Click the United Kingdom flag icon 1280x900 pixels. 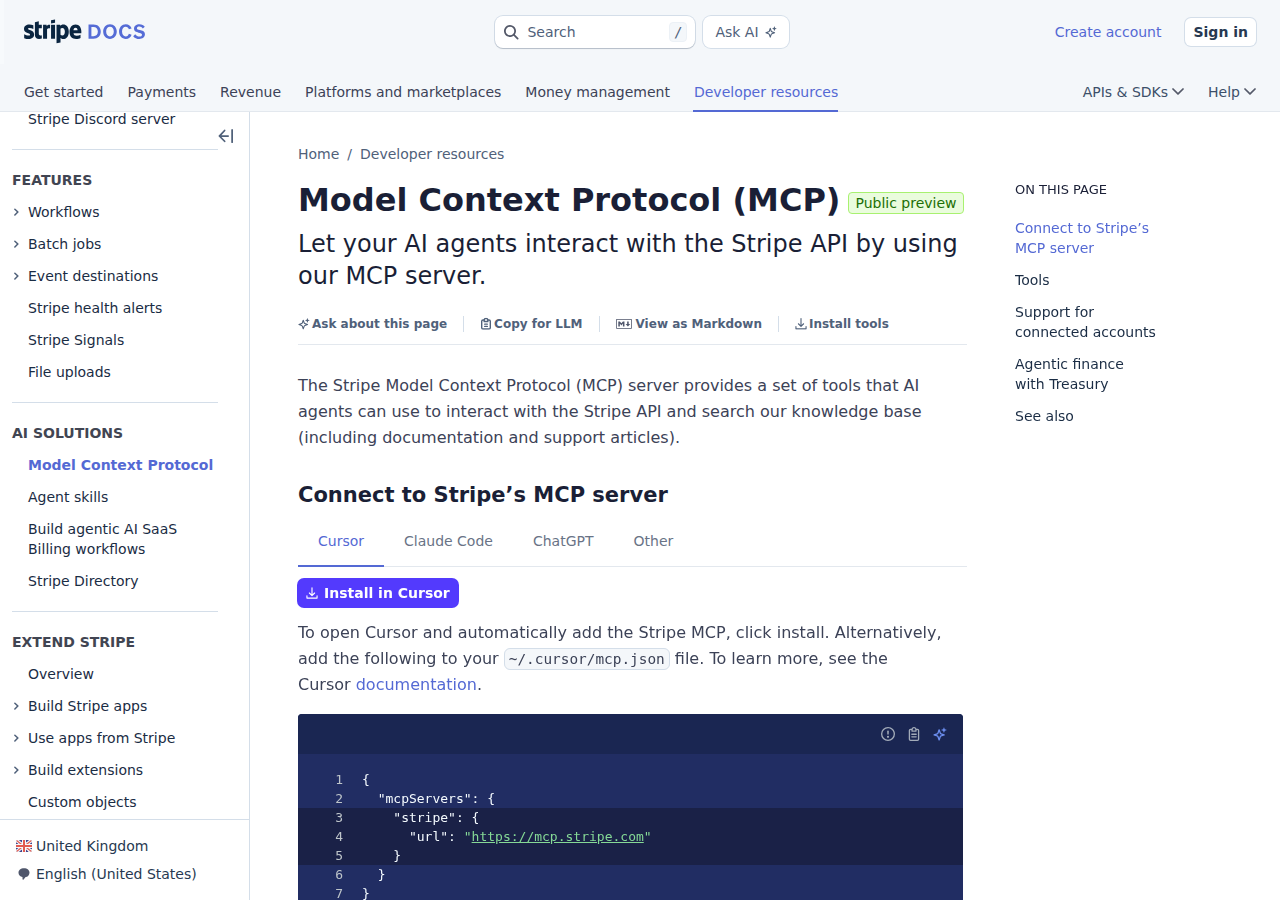[x=24, y=846]
